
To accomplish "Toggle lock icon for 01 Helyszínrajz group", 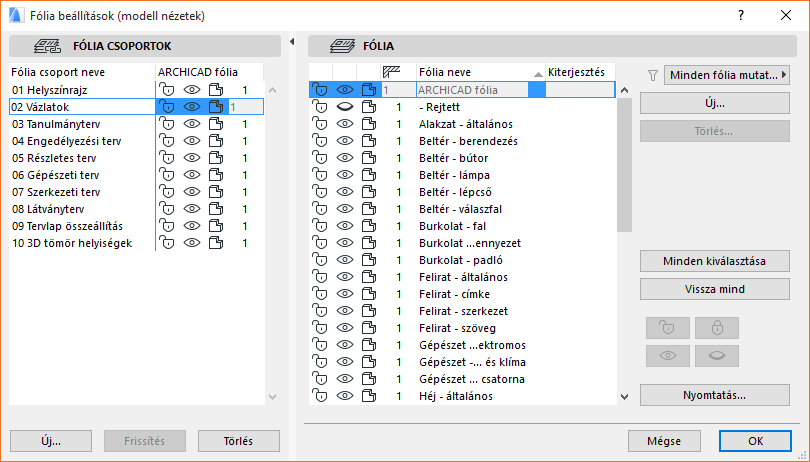I will pyautogui.click(x=167, y=90).
